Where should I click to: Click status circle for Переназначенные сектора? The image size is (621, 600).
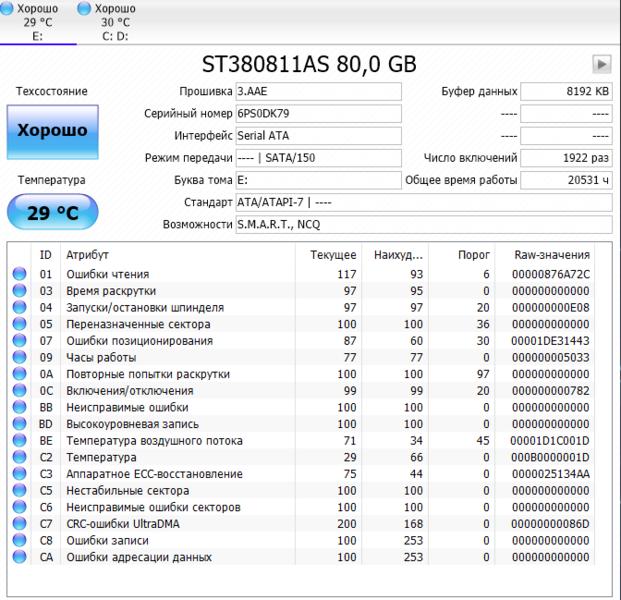(x=19, y=324)
